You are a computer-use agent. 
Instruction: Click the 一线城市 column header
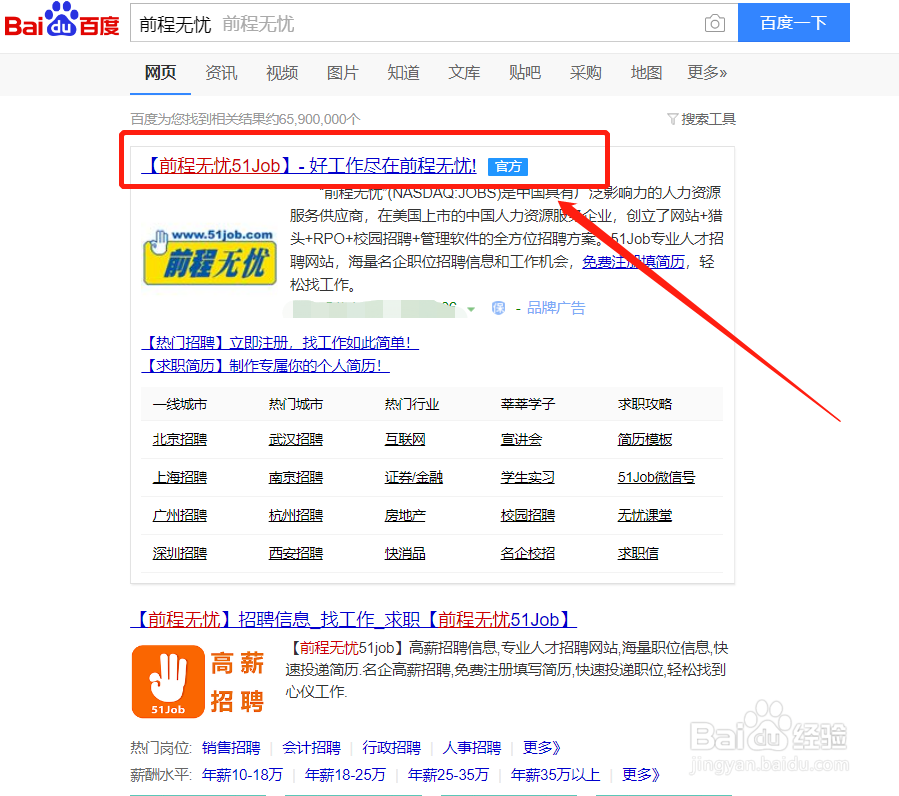(179, 404)
